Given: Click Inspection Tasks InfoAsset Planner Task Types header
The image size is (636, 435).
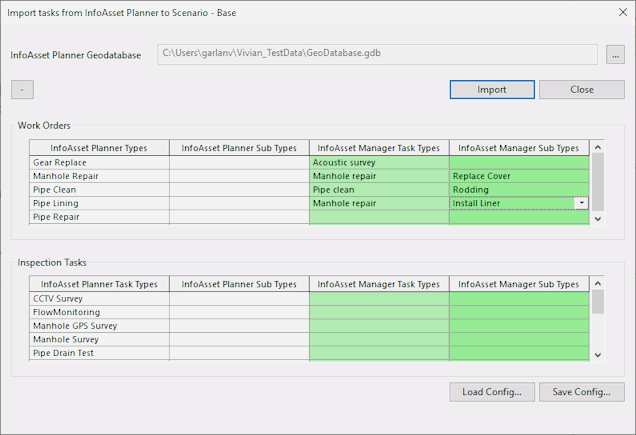Looking at the screenshot, I should click(99, 284).
